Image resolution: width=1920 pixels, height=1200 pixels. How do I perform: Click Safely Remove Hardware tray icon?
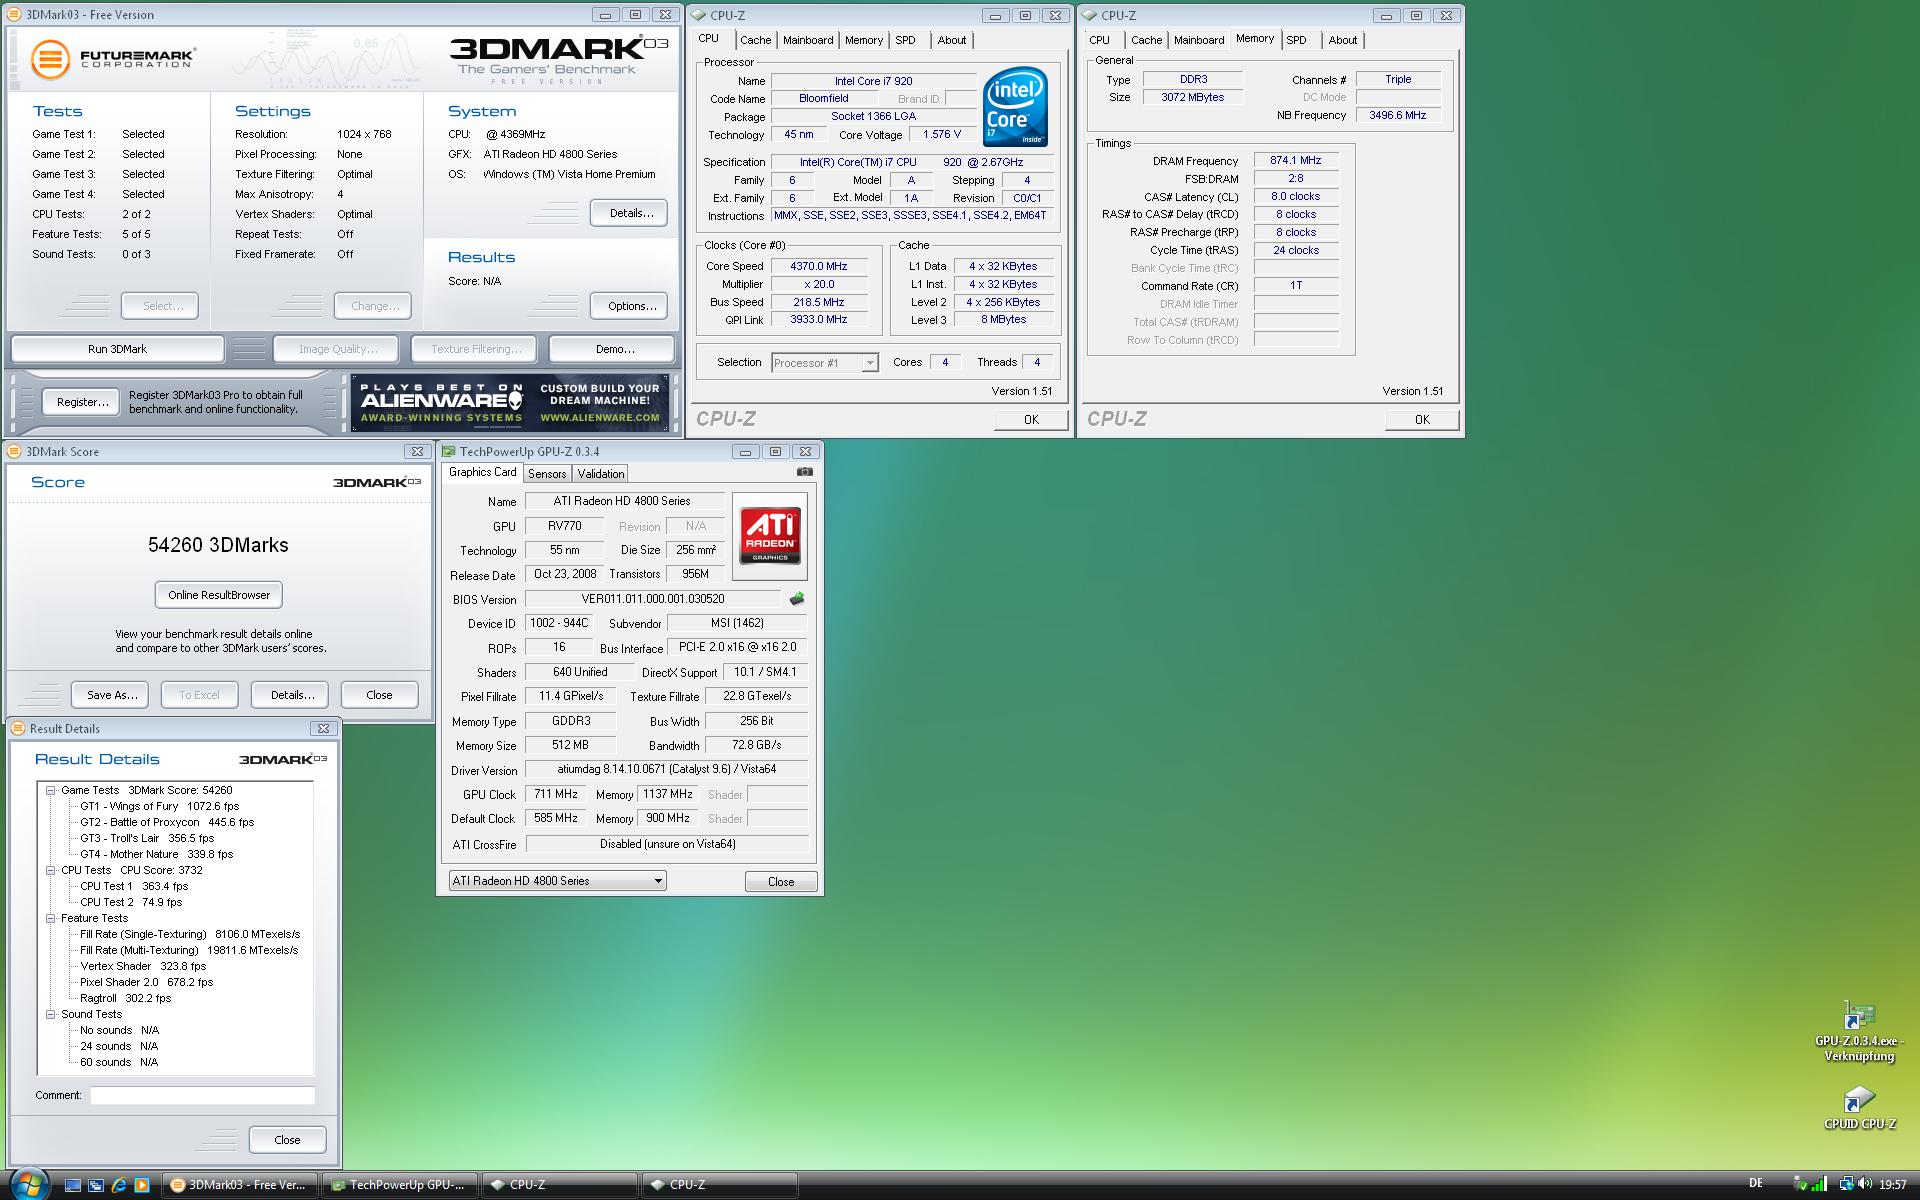[1801, 1185]
